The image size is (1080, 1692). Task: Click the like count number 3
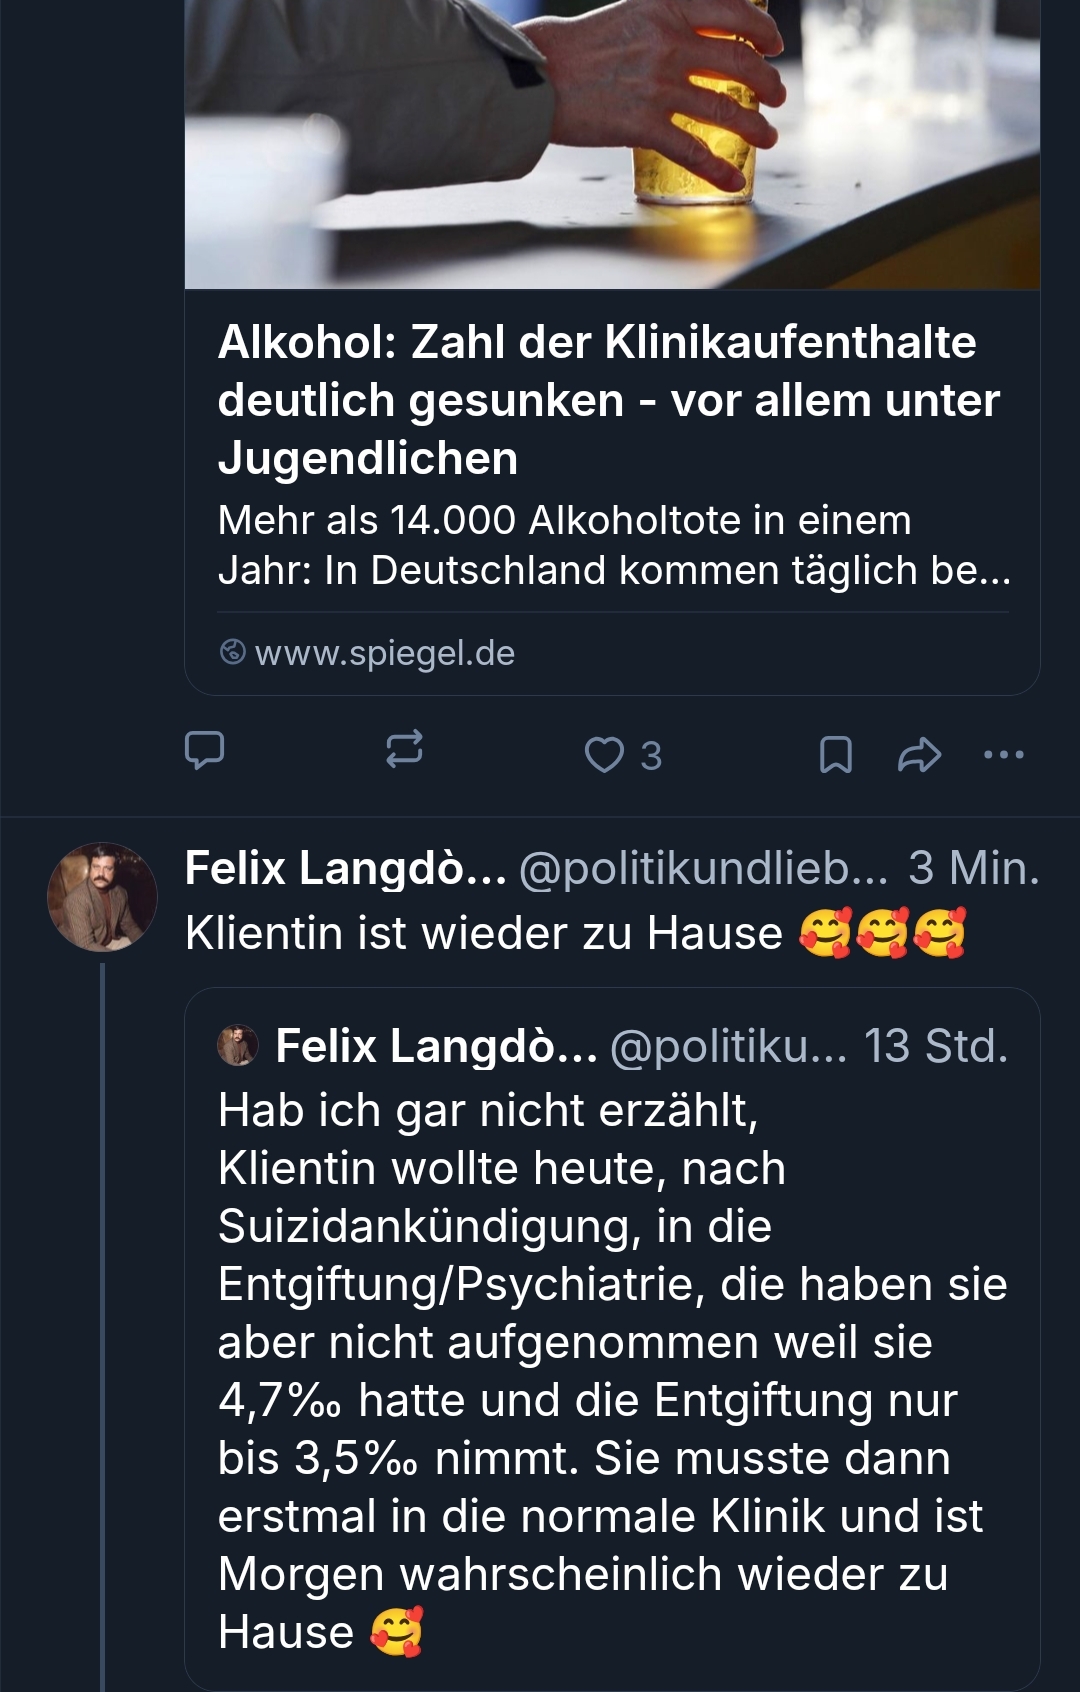coord(651,756)
